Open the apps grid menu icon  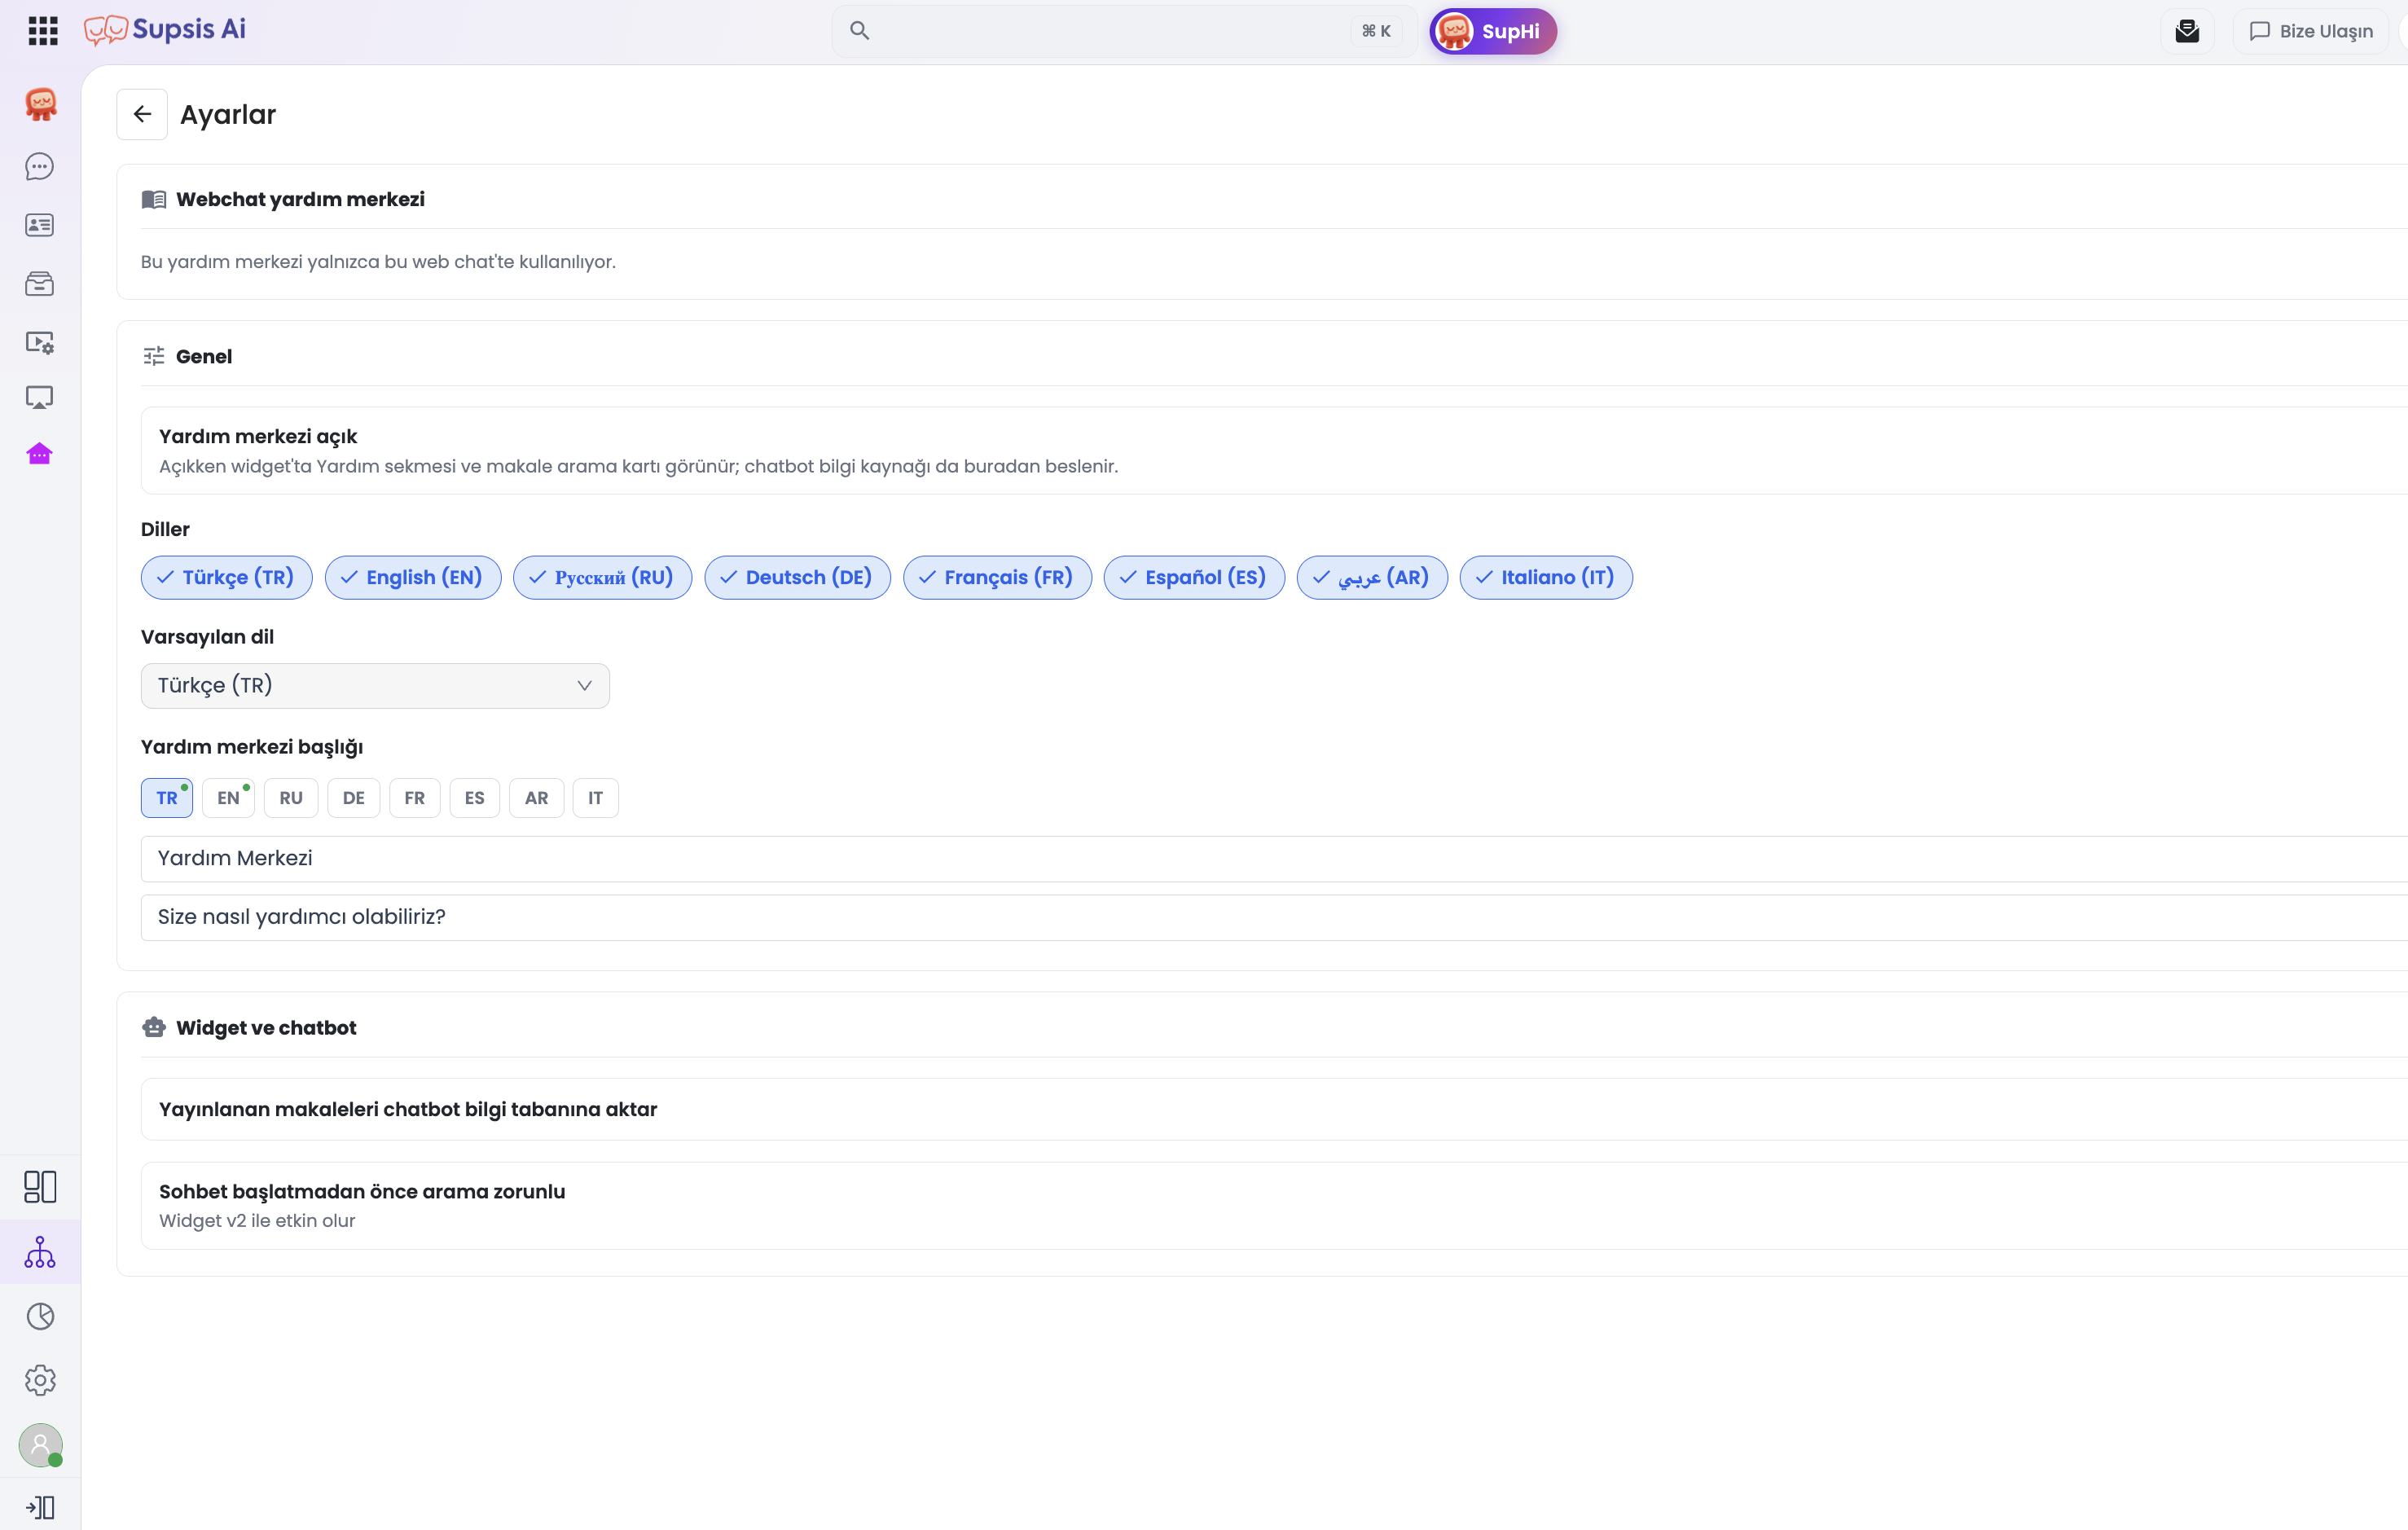pos(42,31)
